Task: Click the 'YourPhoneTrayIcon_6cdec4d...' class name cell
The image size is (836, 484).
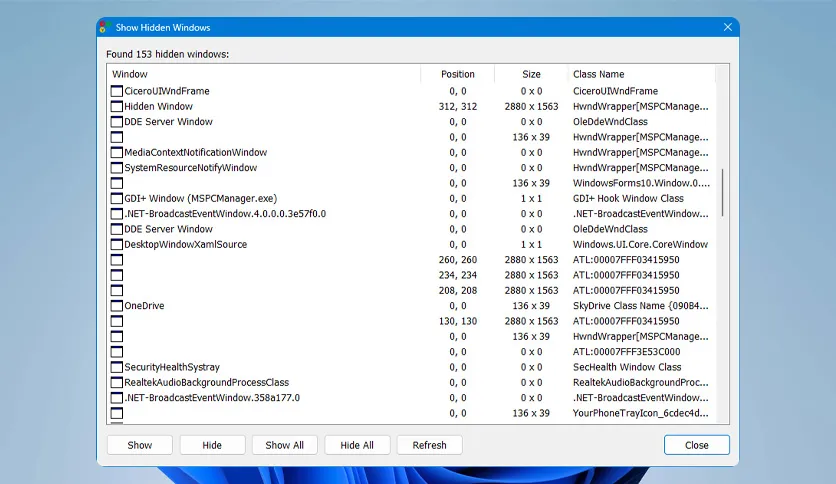Action: 641,413
